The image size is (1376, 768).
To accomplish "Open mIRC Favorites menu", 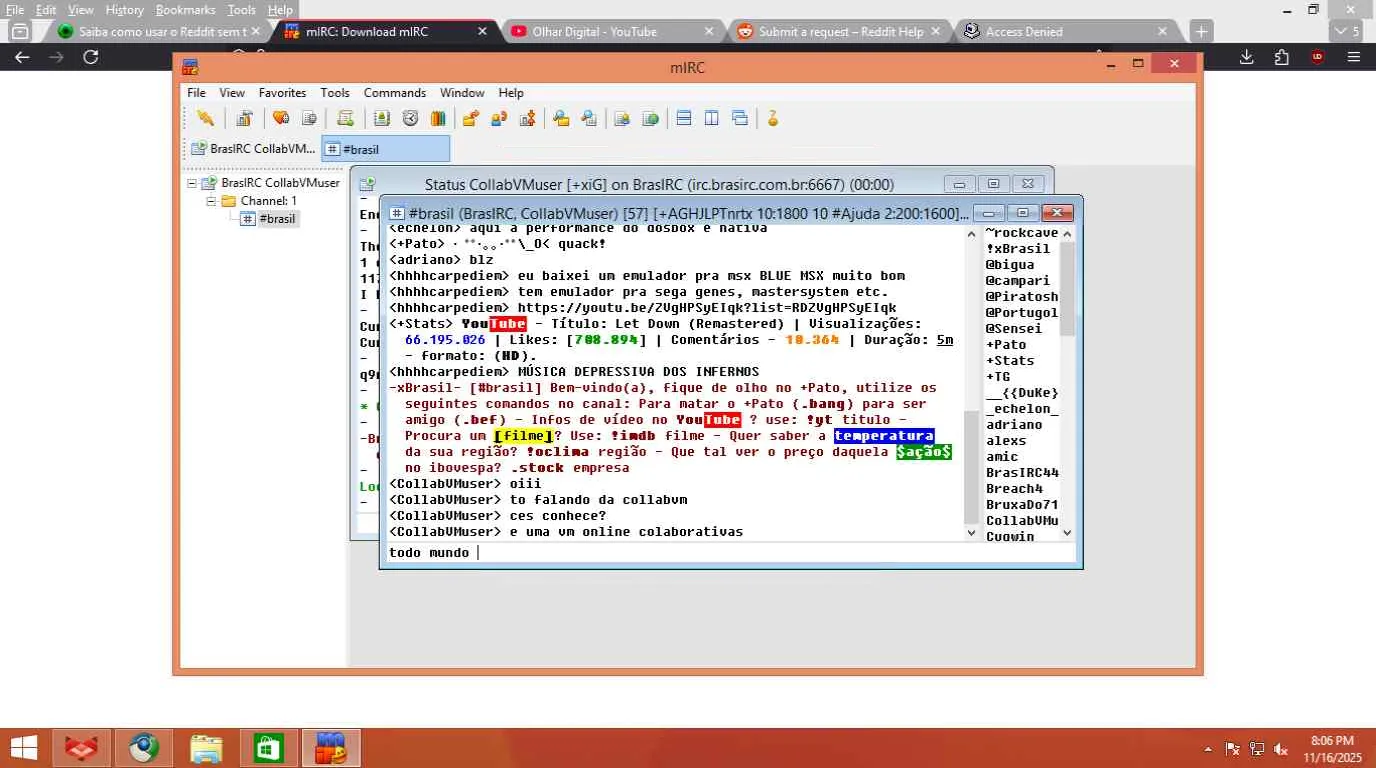I will (282, 93).
